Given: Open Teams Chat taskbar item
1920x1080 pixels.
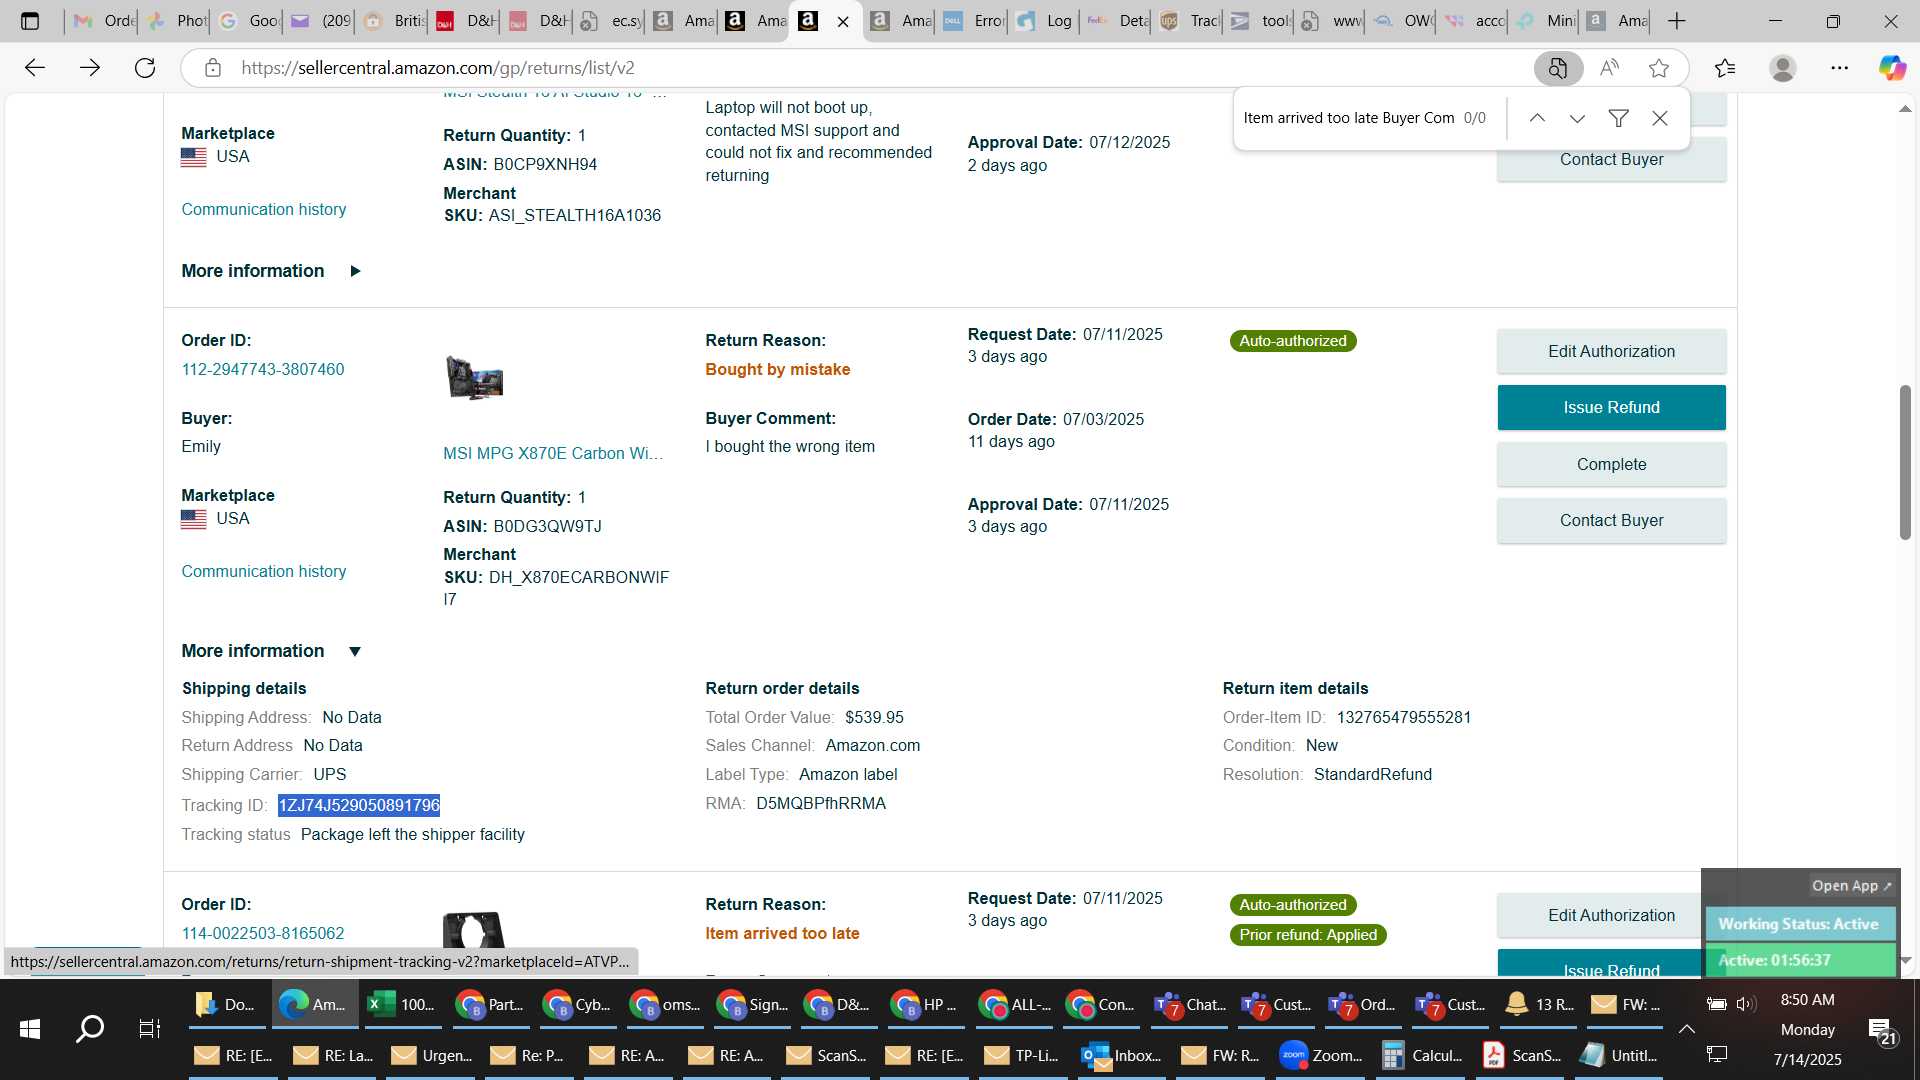Looking at the screenshot, I should (x=1189, y=1004).
